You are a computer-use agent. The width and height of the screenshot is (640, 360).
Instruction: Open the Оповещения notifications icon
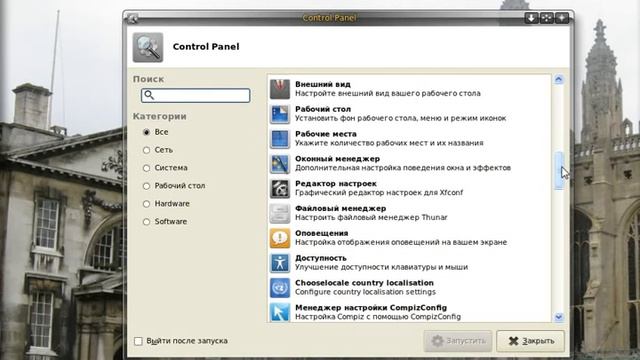tap(280, 238)
